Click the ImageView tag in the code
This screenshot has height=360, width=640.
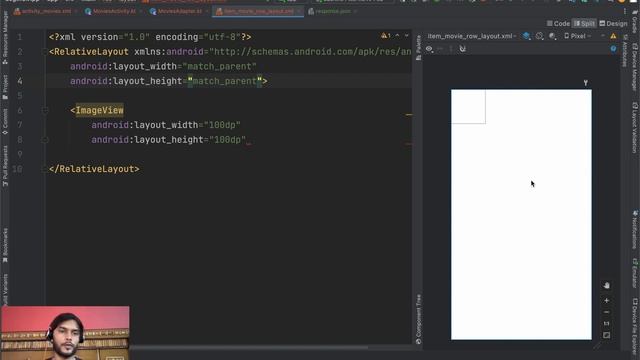point(99,110)
